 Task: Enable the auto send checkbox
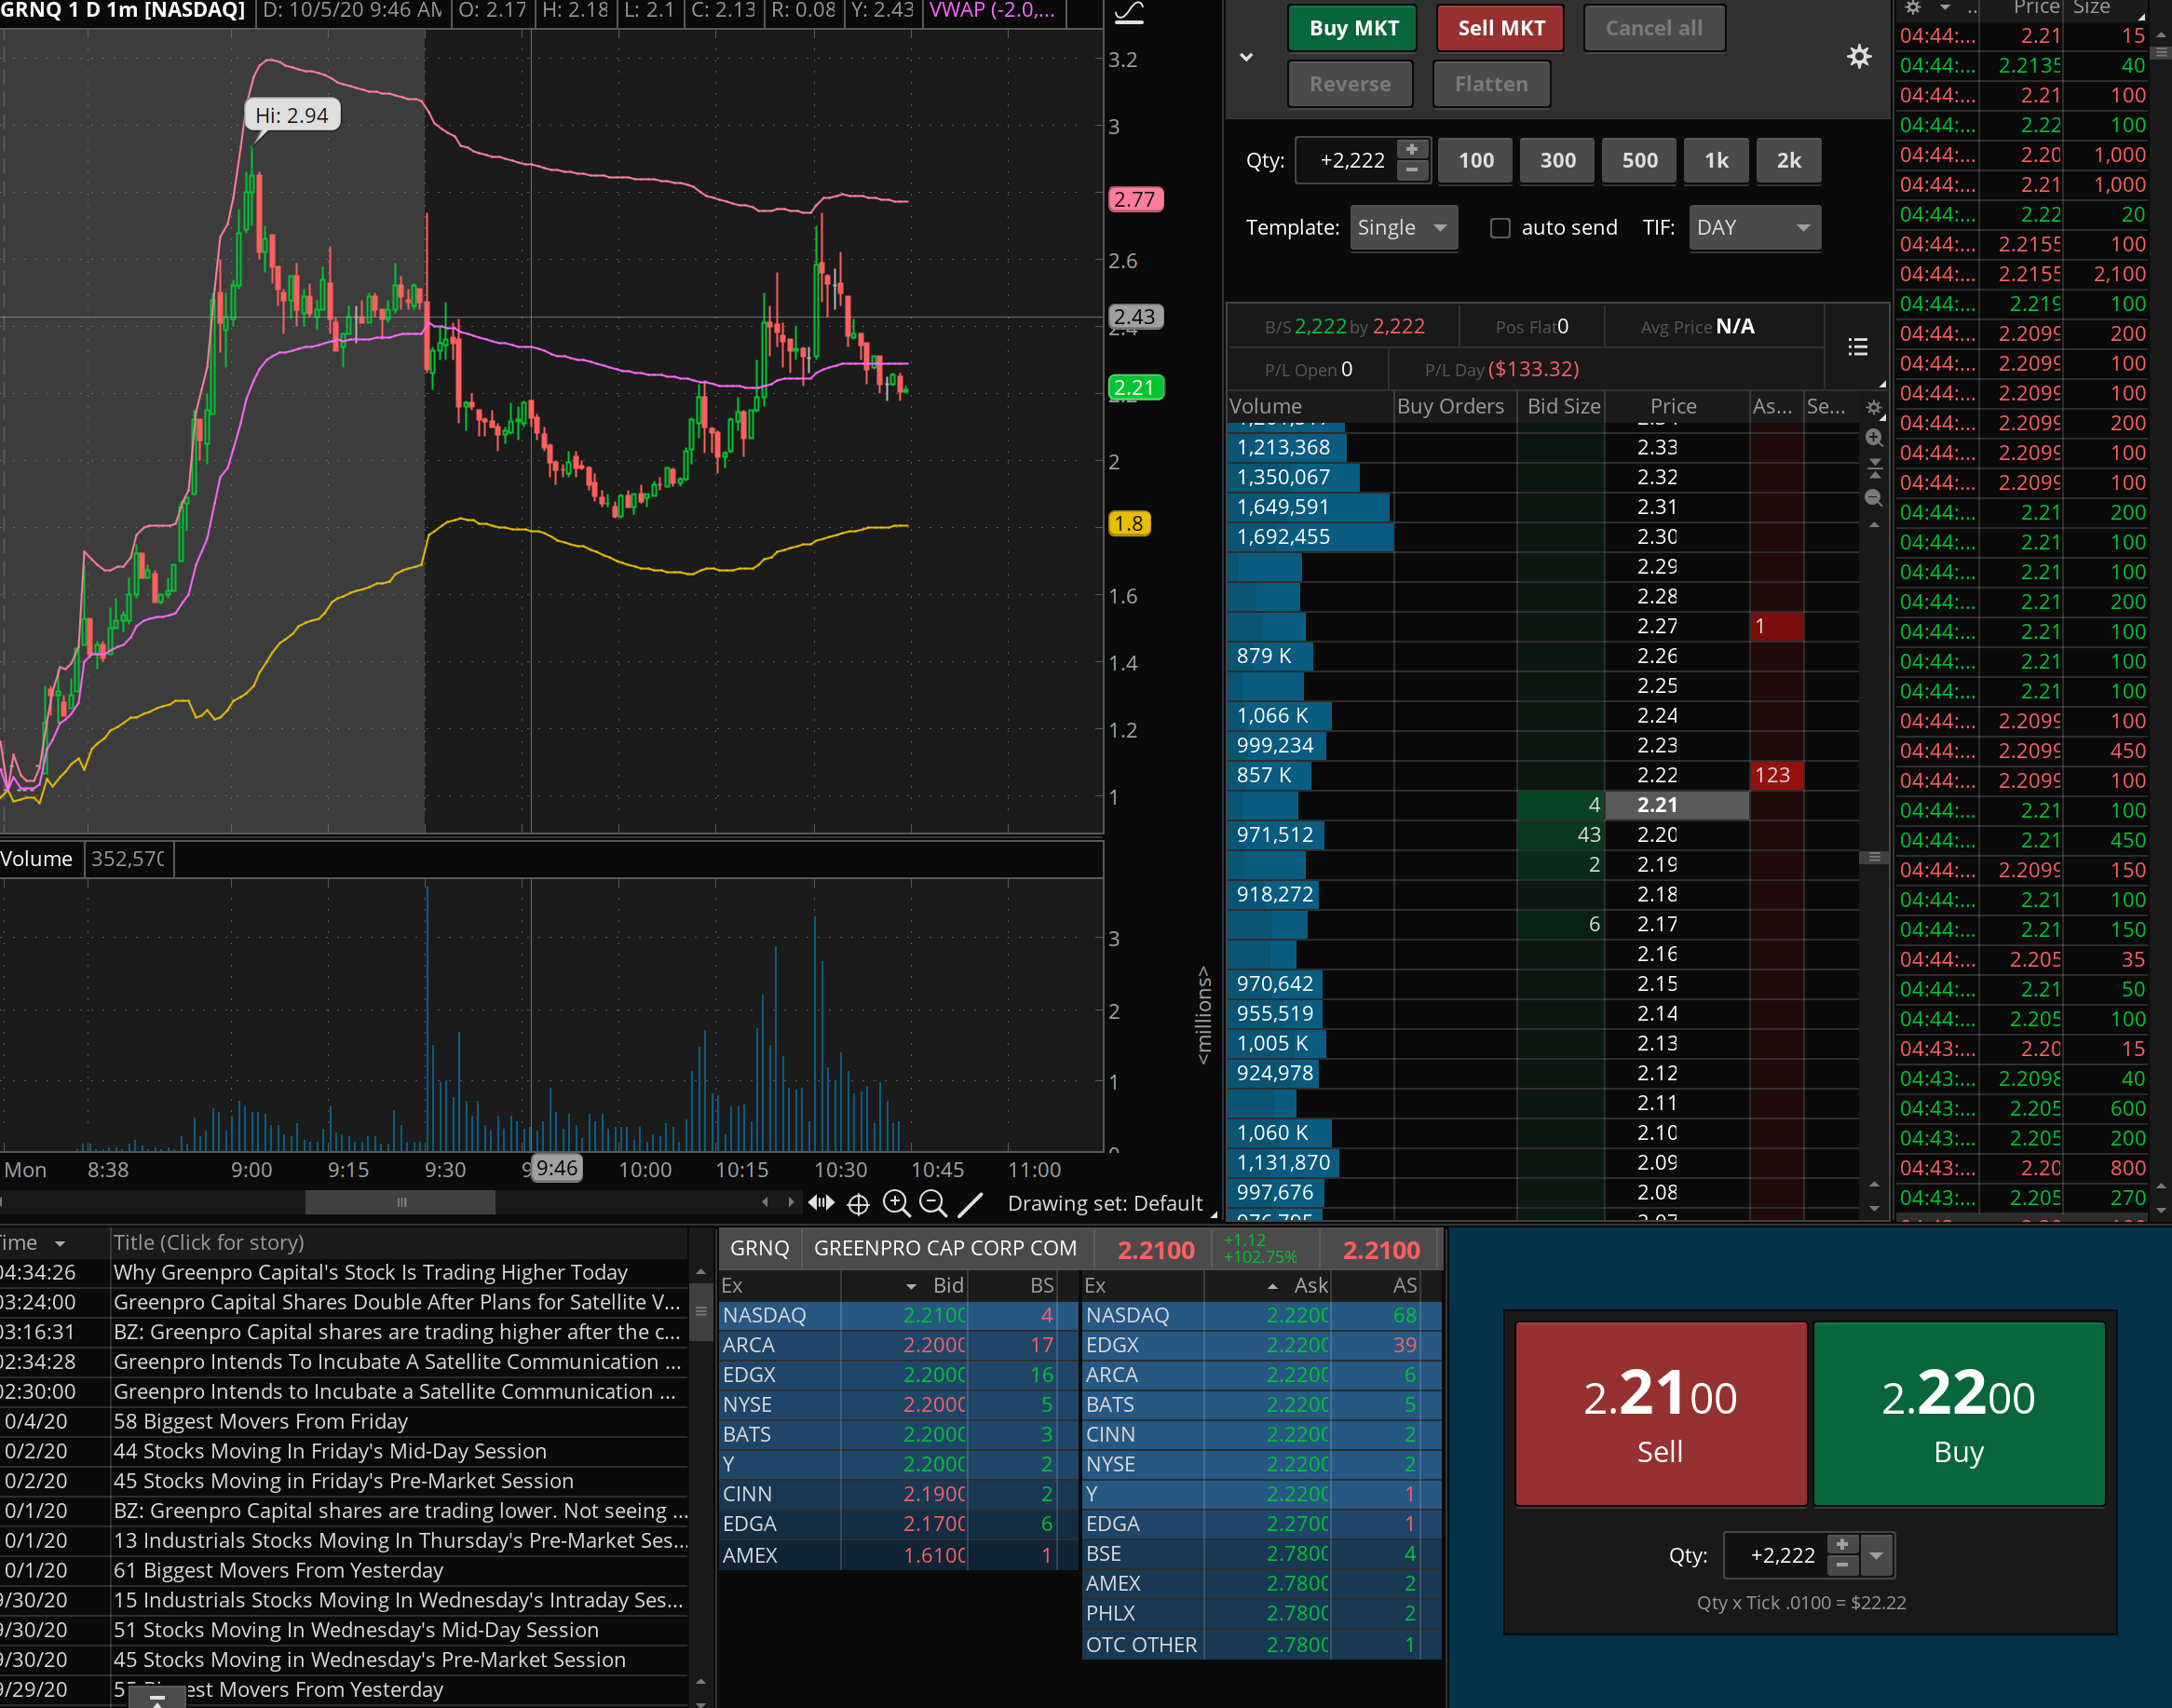click(1500, 228)
